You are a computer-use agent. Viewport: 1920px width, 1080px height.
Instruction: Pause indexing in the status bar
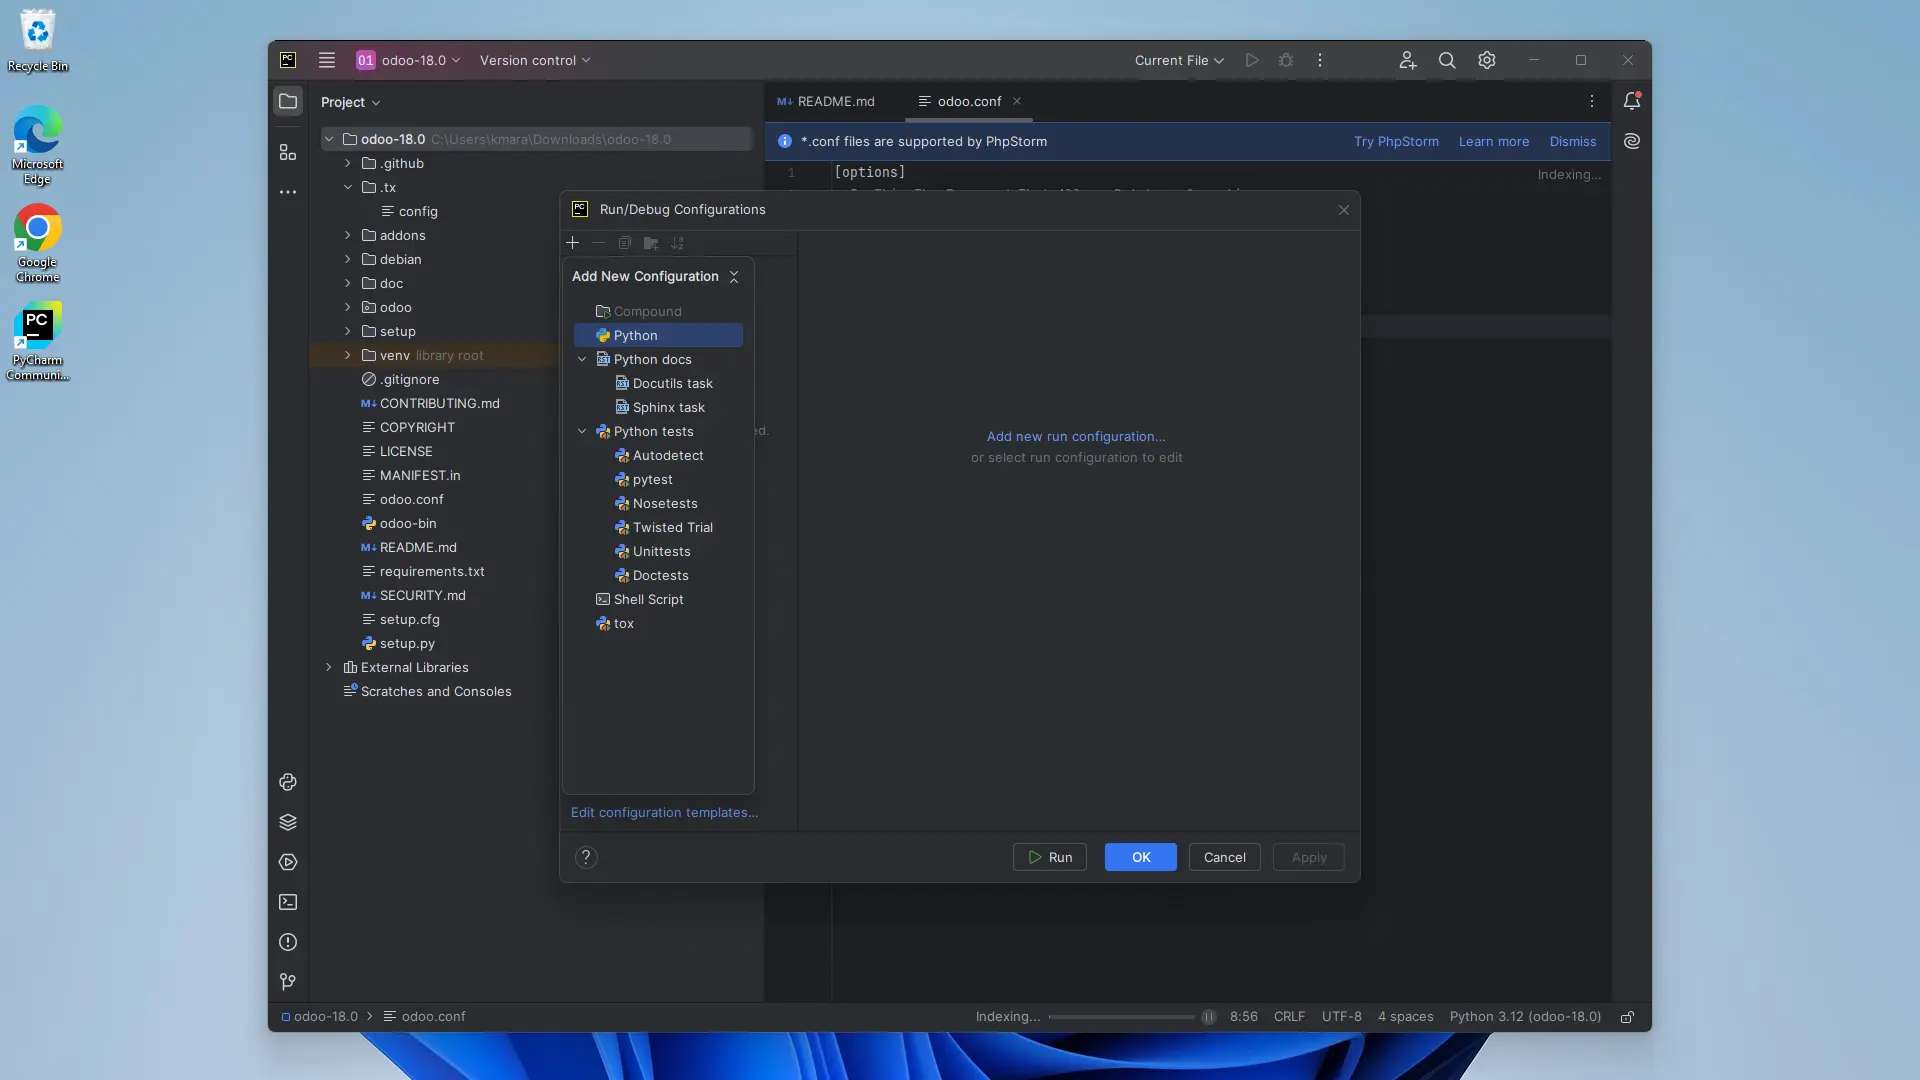[1209, 1017]
